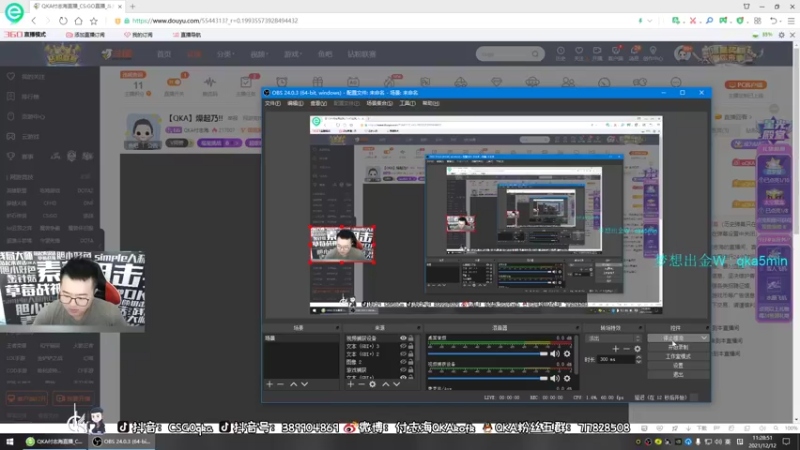Expand the 游戏 menu on Douyu
Viewport: 800px width, 450px height.
292,54
